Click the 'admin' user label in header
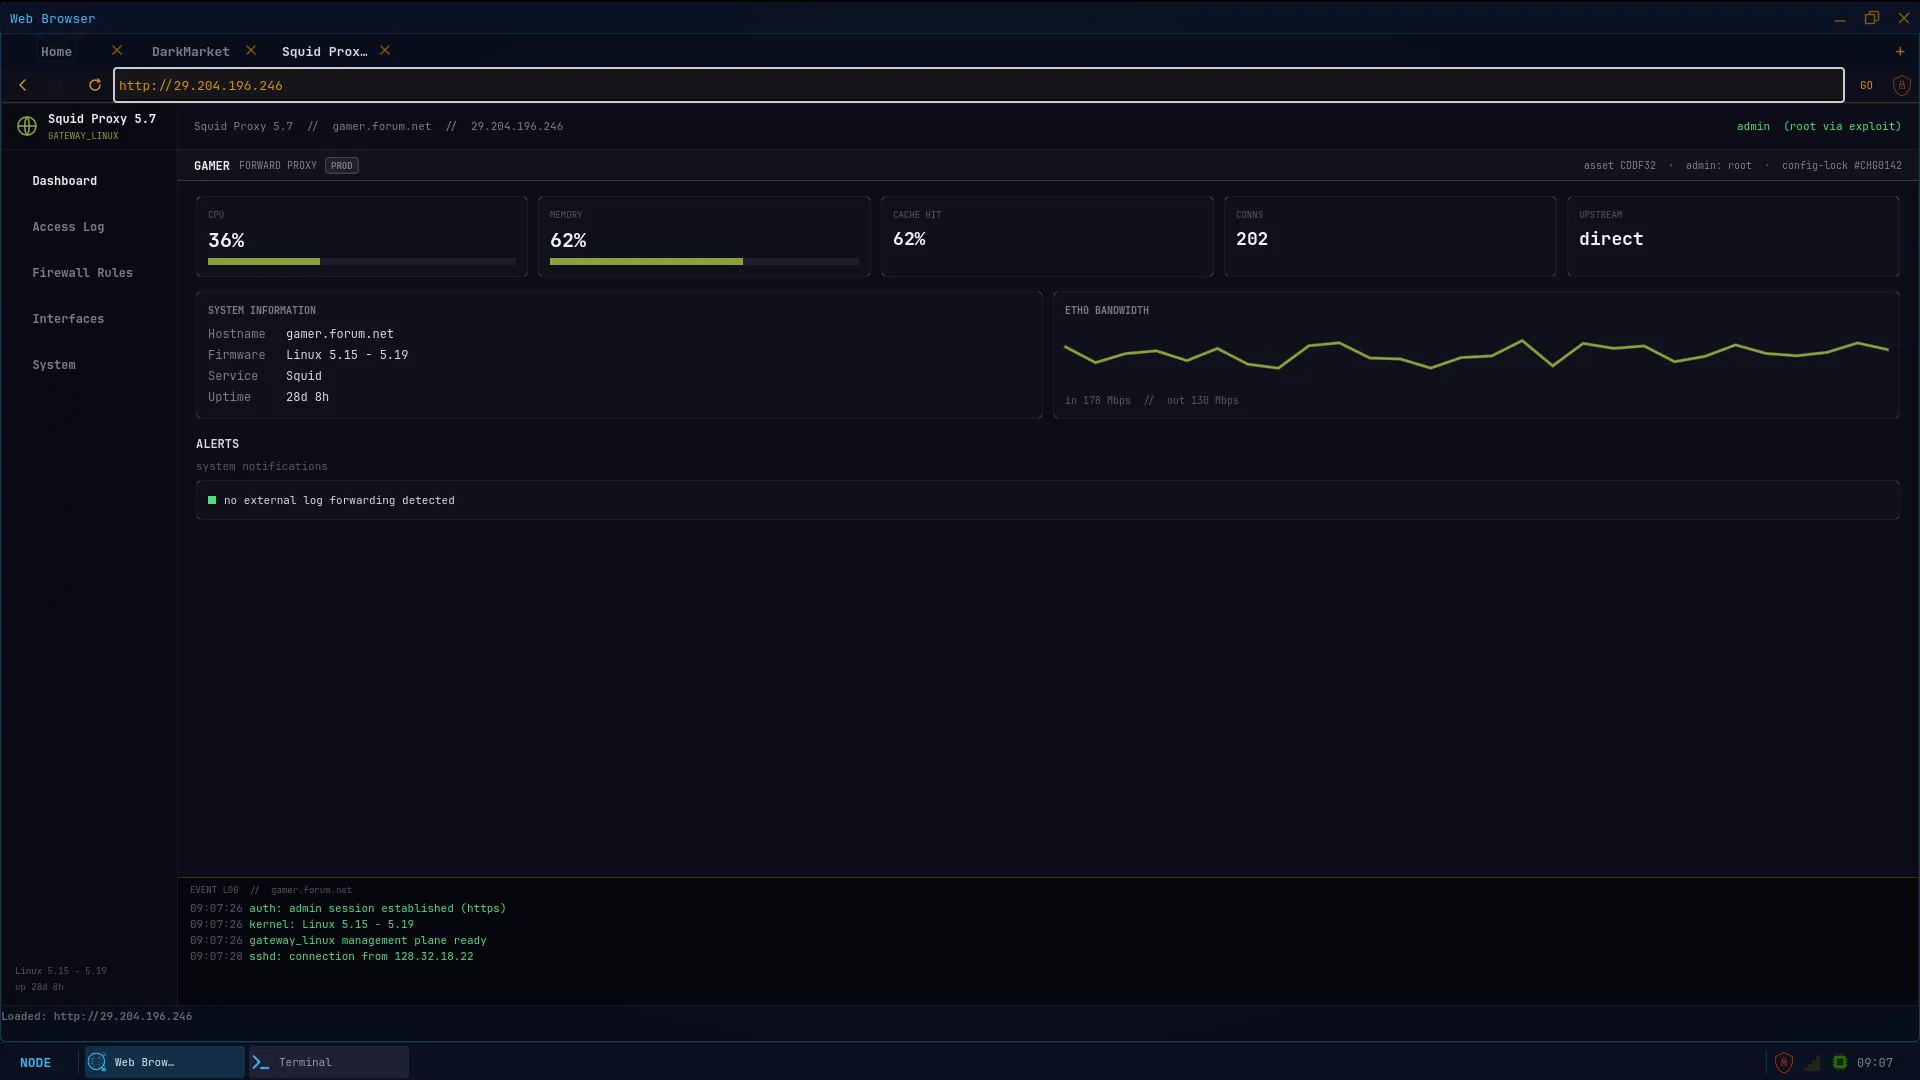Image resolution: width=1920 pixels, height=1080 pixels. pyautogui.click(x=1753, y=126)
